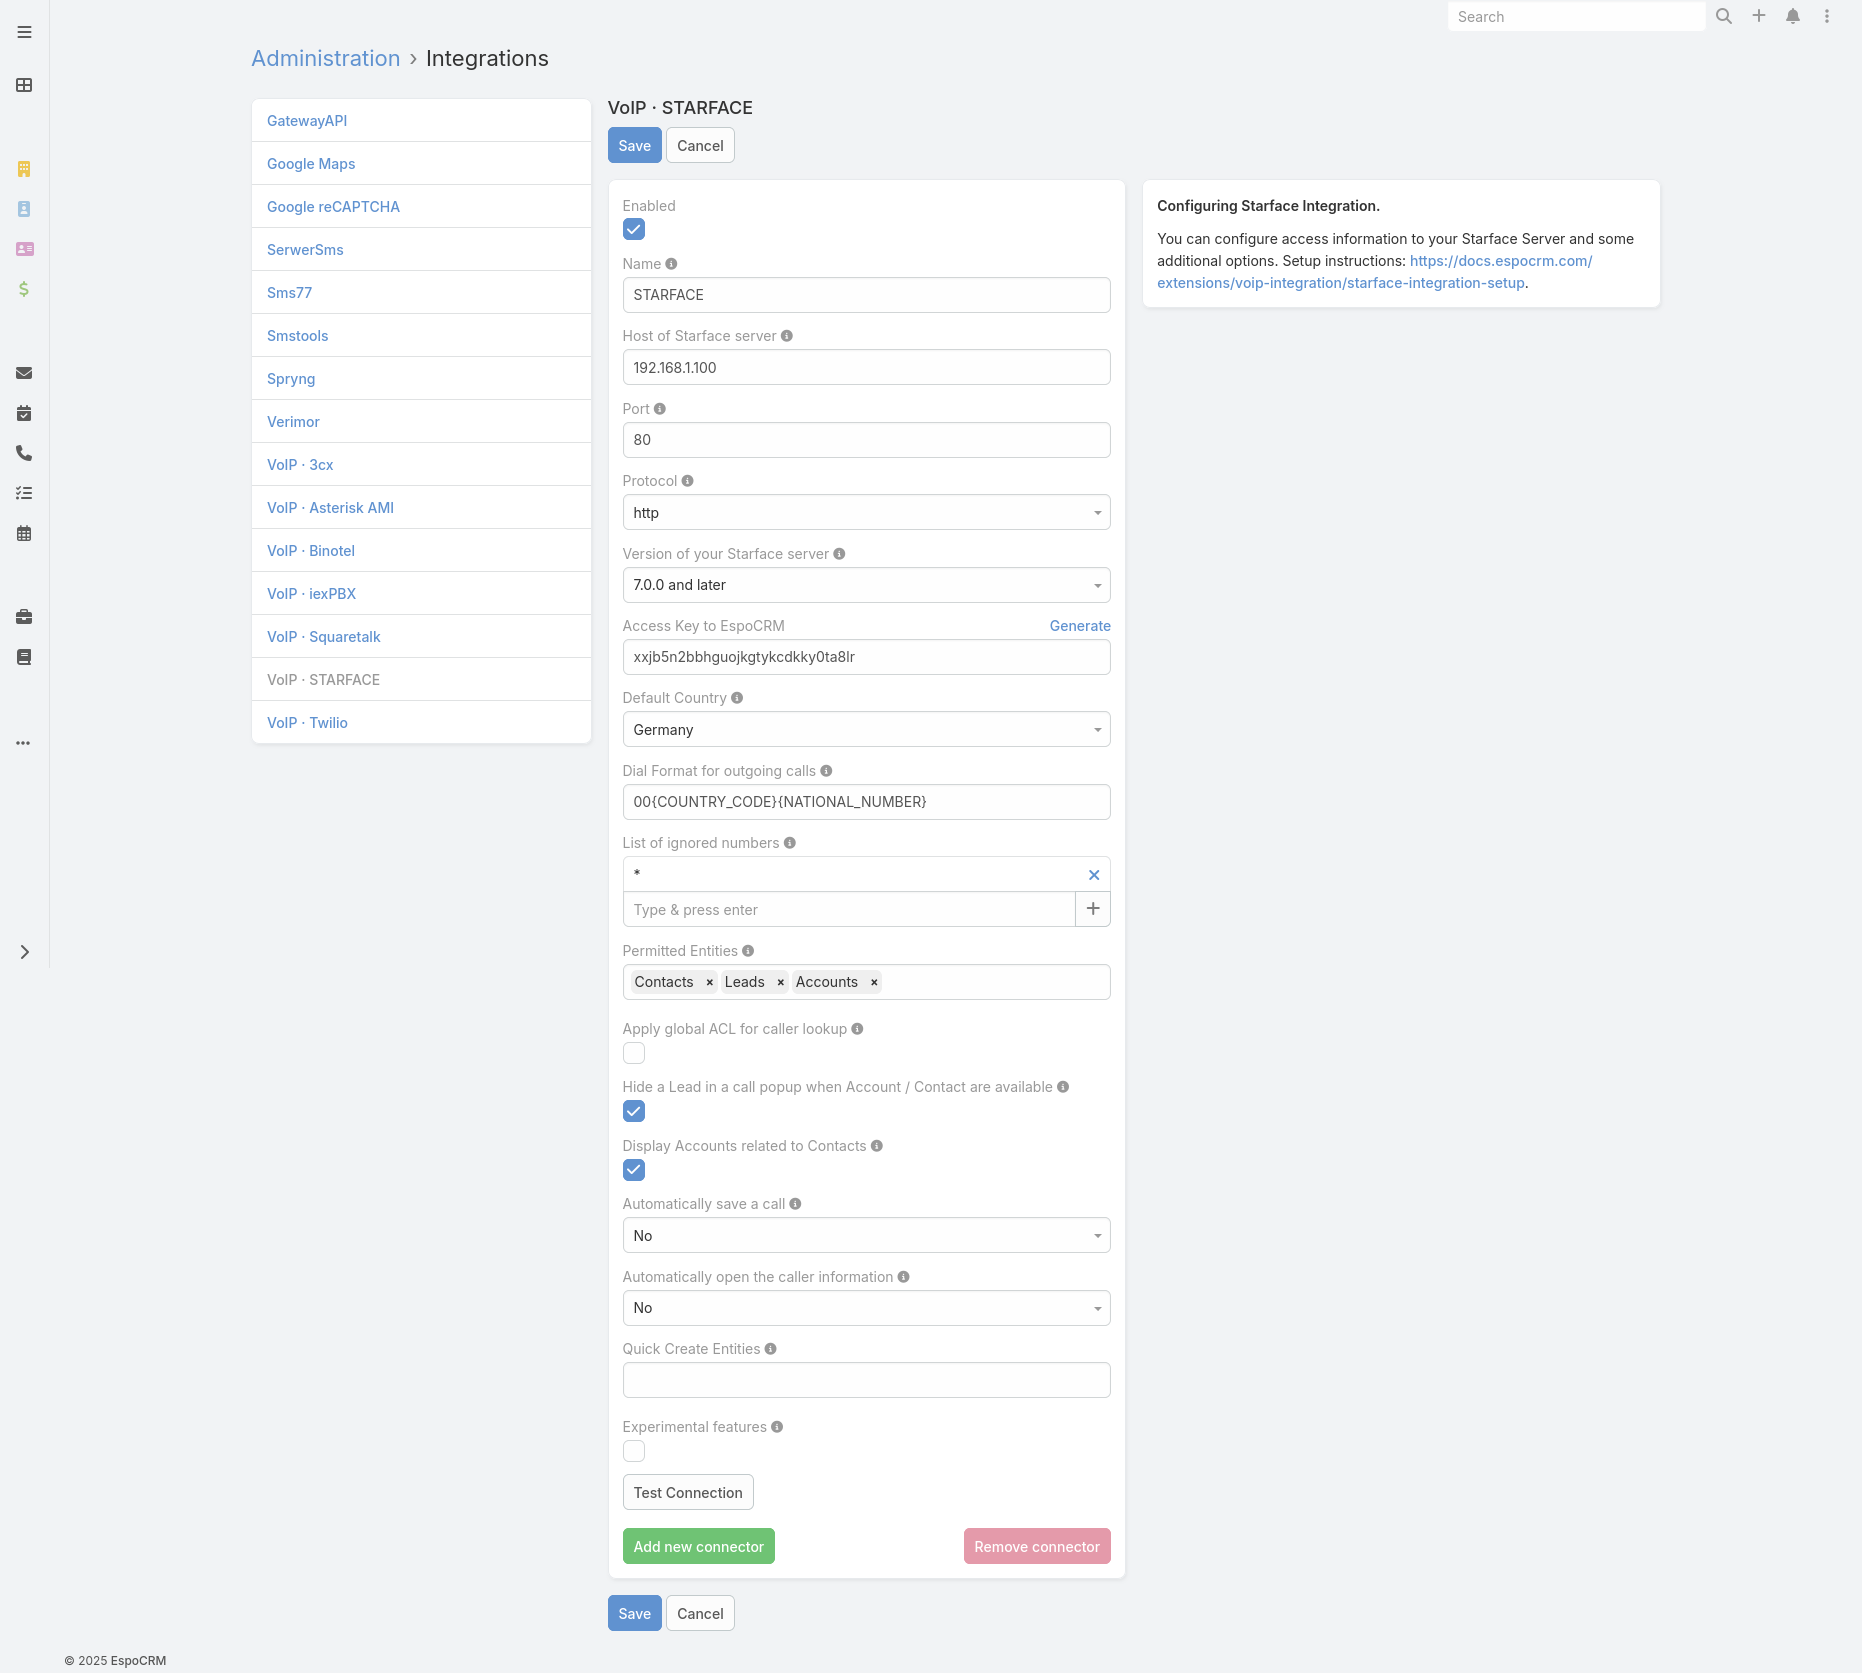The height and width of the screenshot is (1673, 1862).
Task: Select the Calendar icon in sidebar
Action: point(23,533)
